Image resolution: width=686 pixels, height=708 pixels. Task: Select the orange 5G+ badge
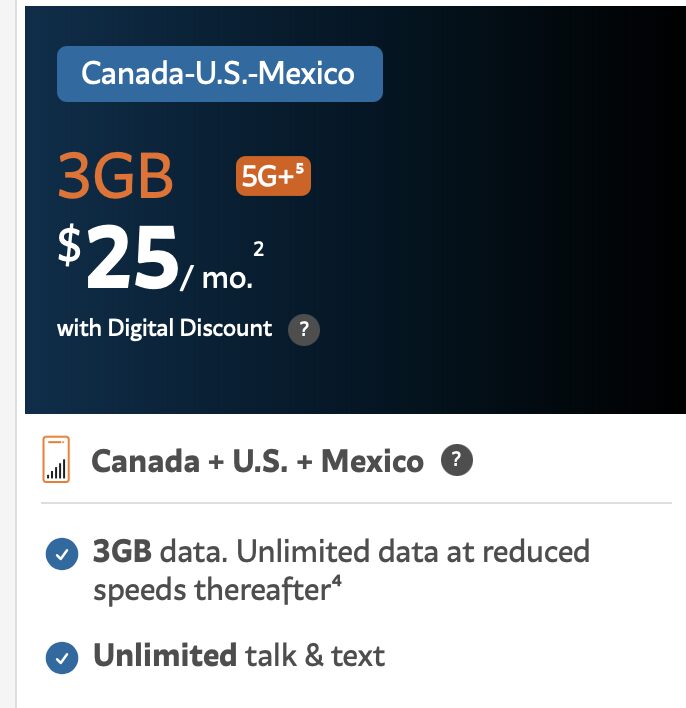tap(273, 176)
